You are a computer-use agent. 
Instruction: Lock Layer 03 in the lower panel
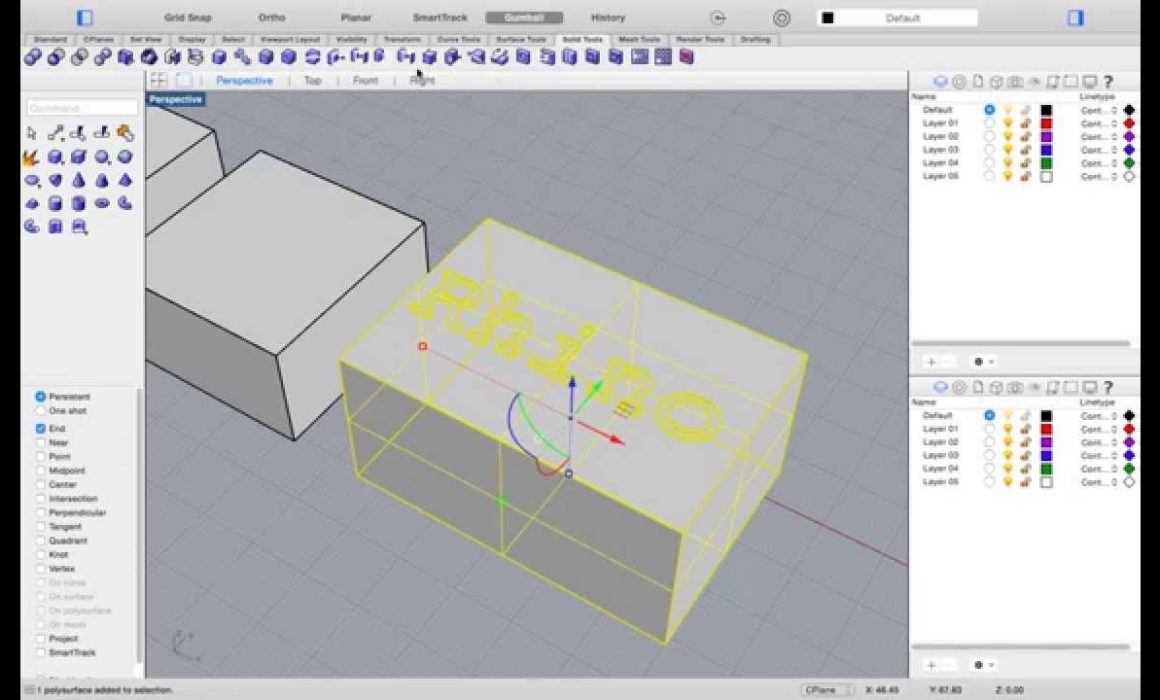pos(1025,456)
